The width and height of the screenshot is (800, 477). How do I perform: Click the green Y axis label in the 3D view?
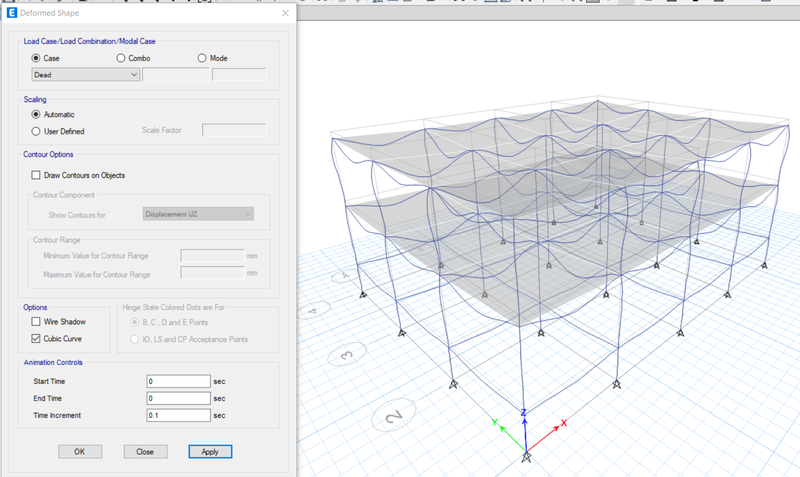(494, 422)
